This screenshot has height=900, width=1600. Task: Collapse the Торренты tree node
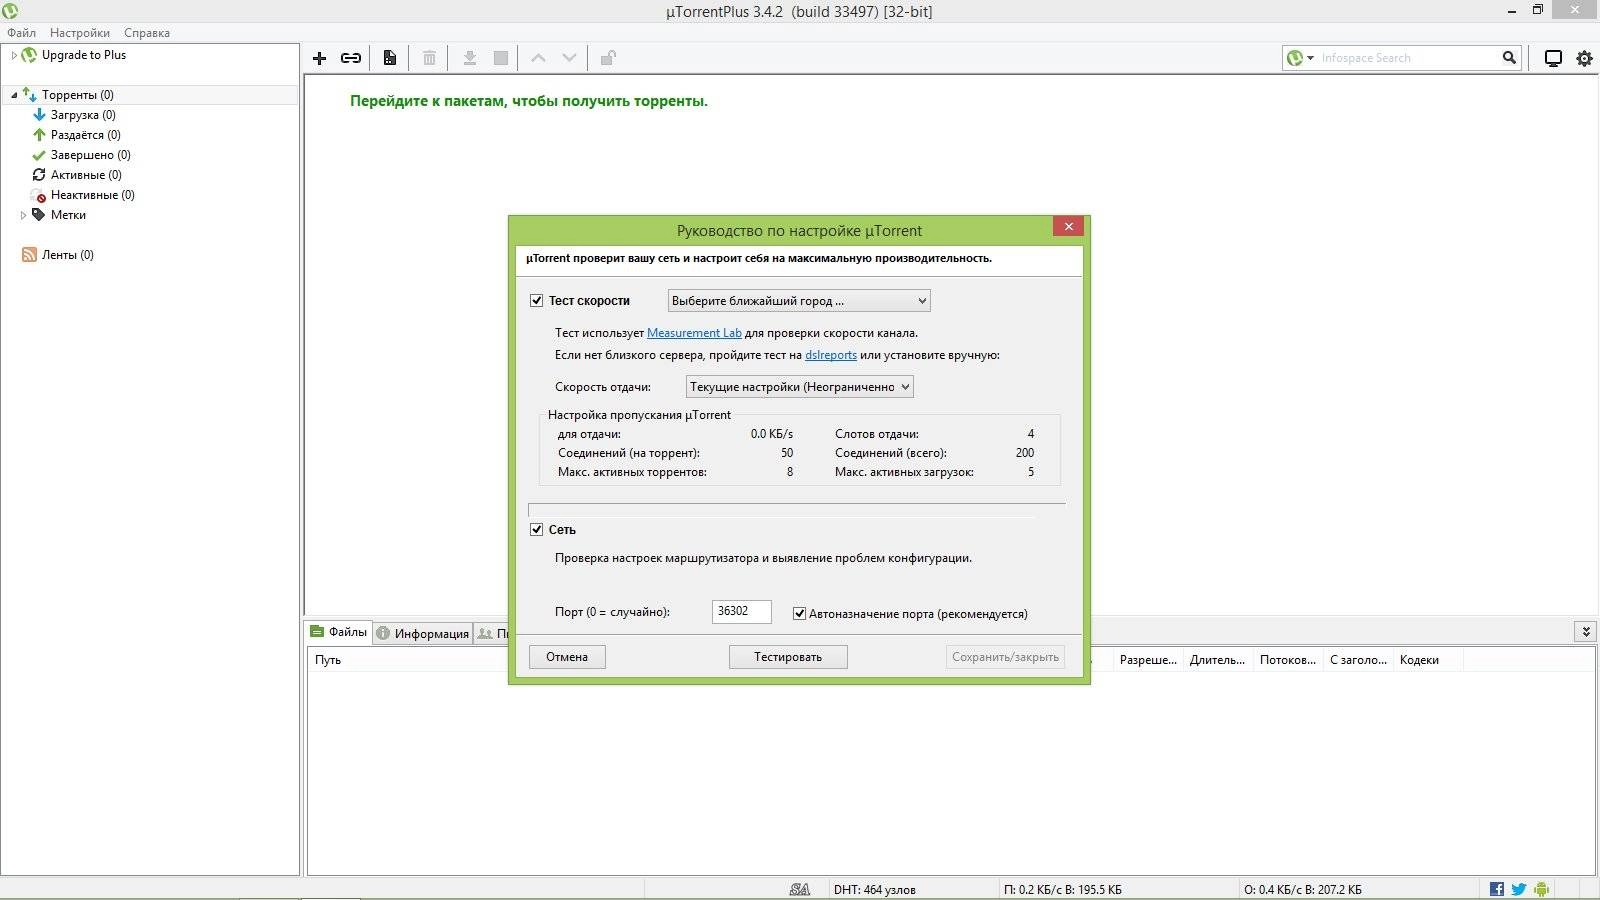click(14, 95)
